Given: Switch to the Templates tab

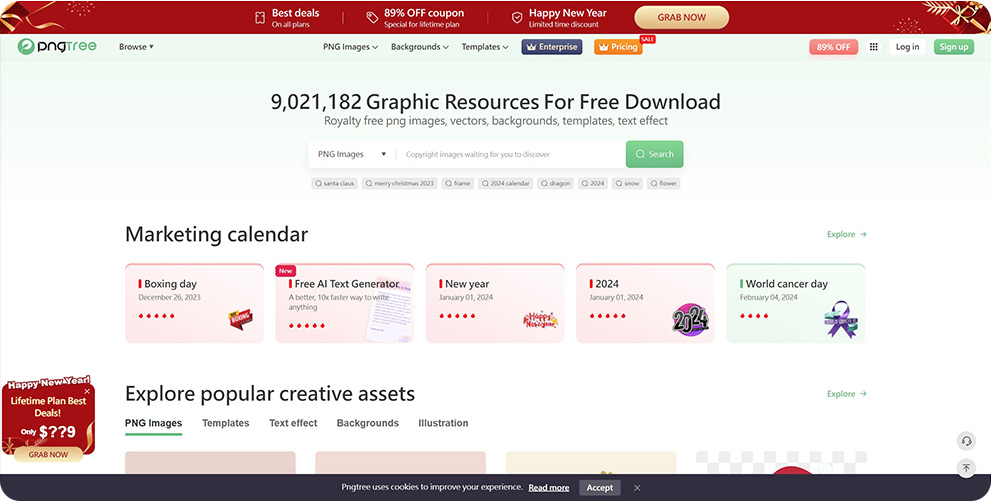Looking at the screenshot, I should pos(226,423).
